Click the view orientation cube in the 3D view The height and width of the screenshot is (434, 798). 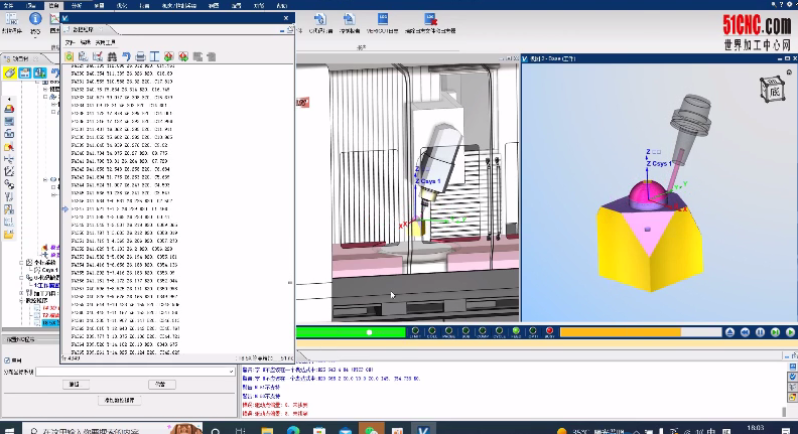tap(773, 88)
